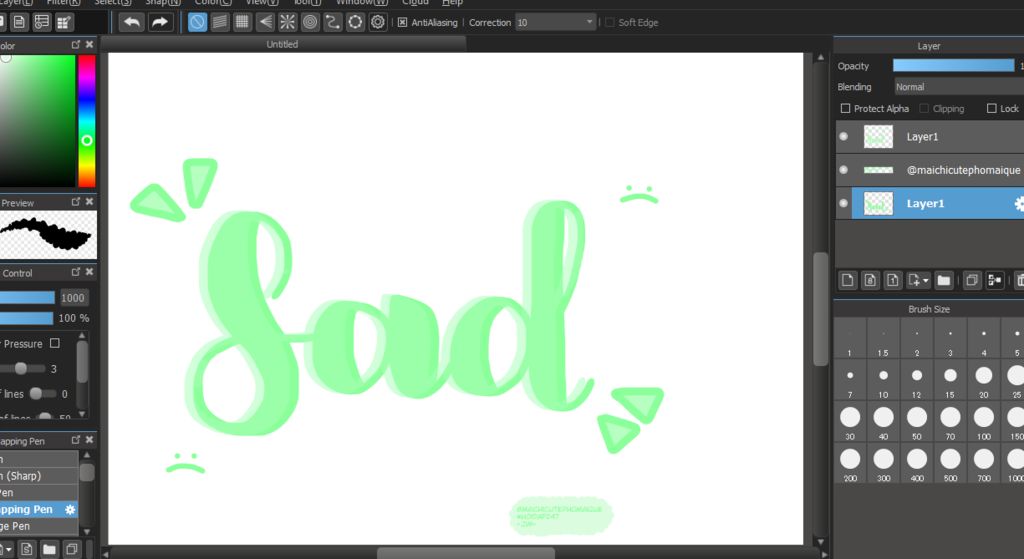Hide the selected blue Layer1

(x=844, y=204)
